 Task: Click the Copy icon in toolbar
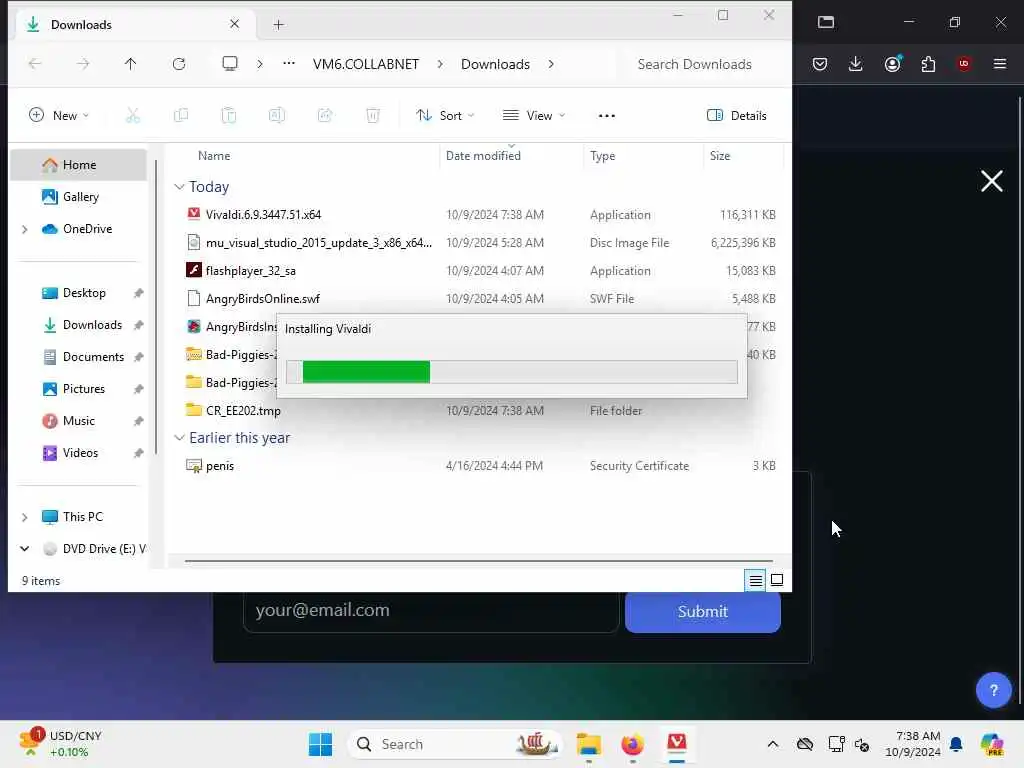181,116
